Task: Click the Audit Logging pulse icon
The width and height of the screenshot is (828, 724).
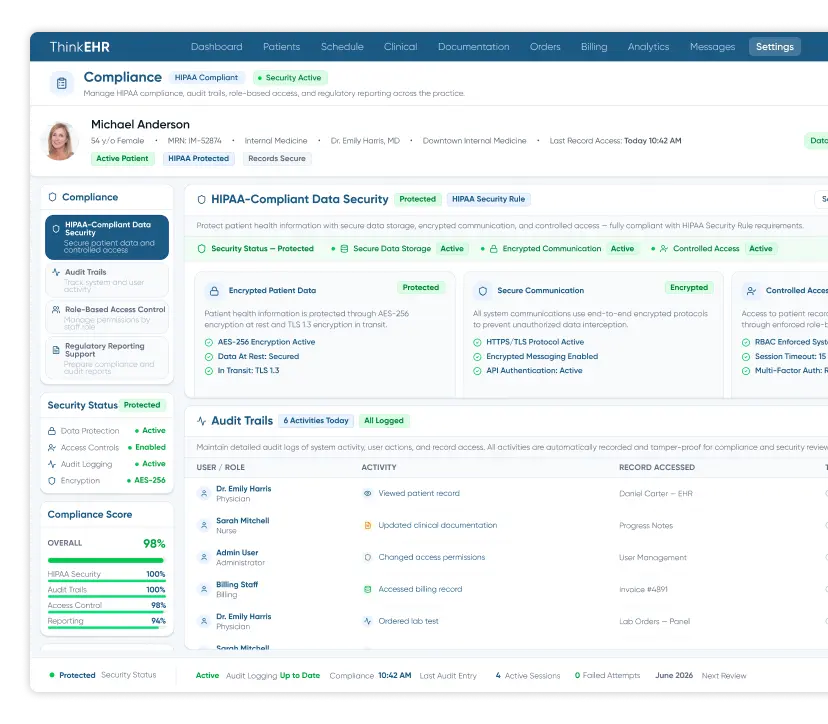Action: point(52,464)
